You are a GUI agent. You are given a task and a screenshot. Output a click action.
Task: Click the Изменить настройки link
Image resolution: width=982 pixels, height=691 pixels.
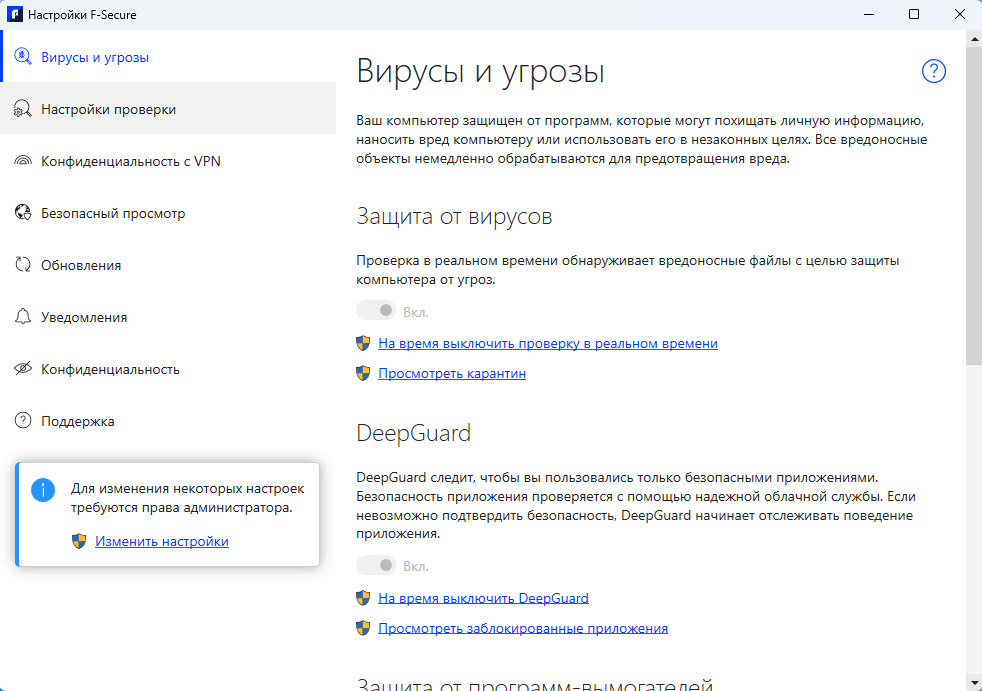tap(162, 541)
